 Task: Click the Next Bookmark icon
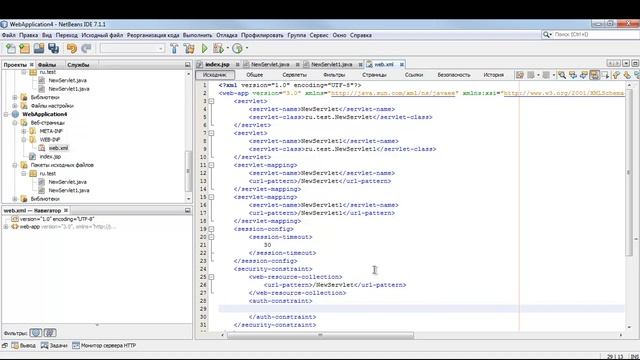pyautogui.click(x=627, y=75)
